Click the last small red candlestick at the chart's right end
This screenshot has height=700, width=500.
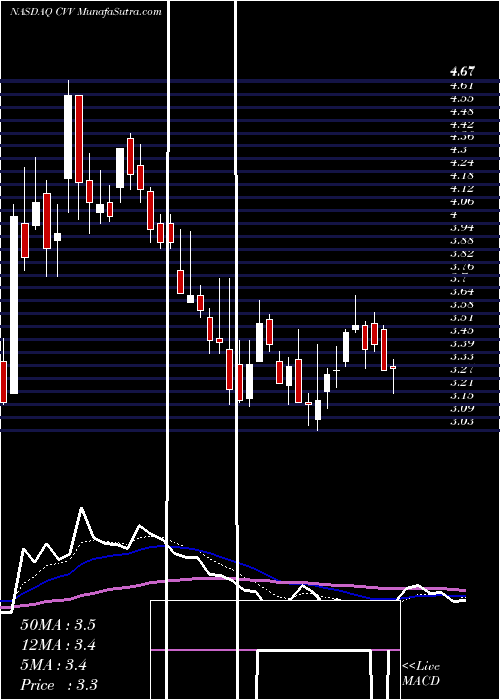pyautogui.click(x=393, y=367)
